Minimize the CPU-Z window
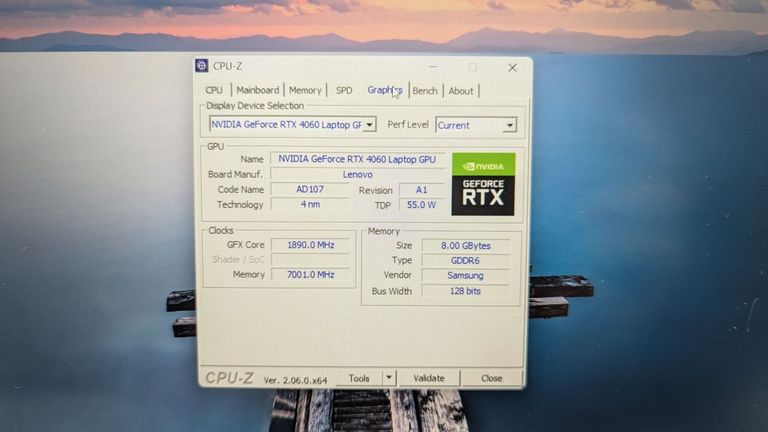The width and height of the screenshot is (768, 432). pos(433,67)
